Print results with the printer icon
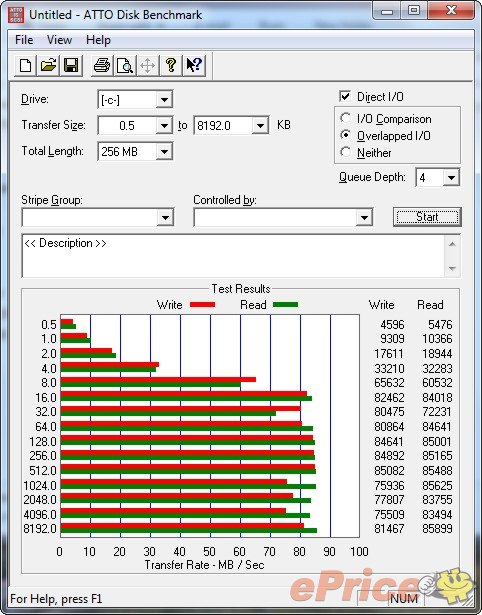 [x=102, y=65]
